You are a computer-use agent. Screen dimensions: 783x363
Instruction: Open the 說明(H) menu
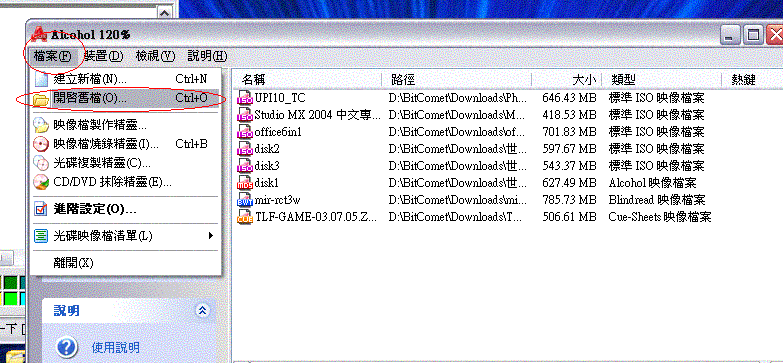[207, 56]
